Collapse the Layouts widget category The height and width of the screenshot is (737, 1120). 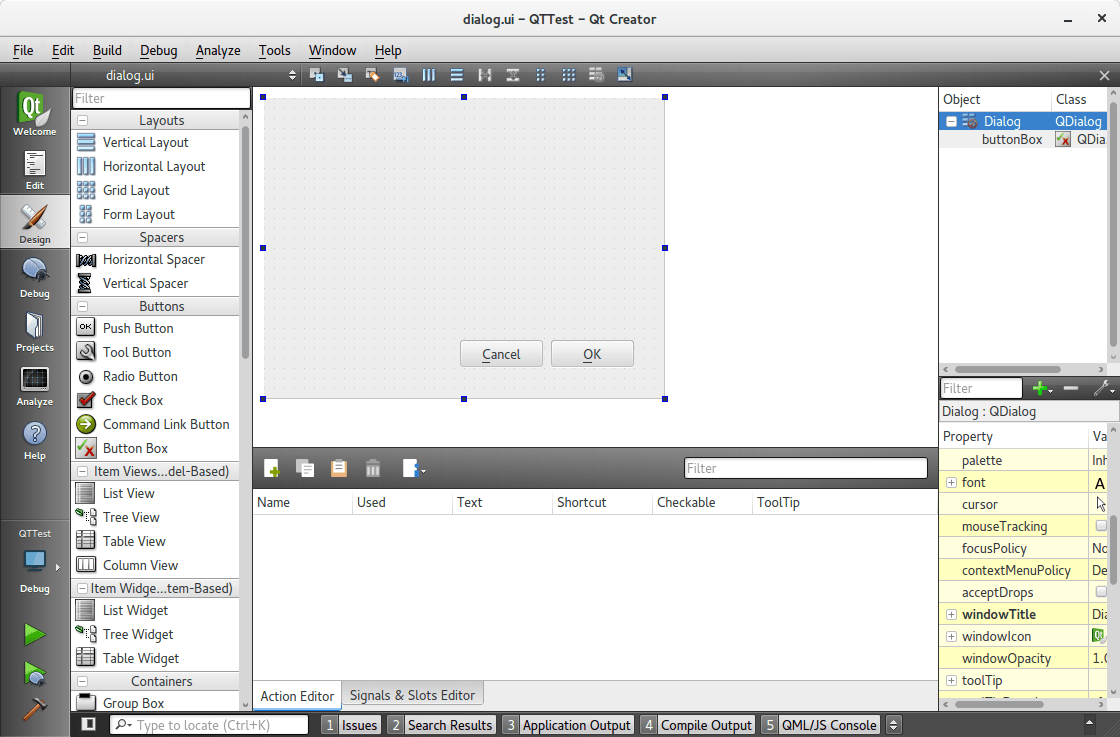pos(83,121)
